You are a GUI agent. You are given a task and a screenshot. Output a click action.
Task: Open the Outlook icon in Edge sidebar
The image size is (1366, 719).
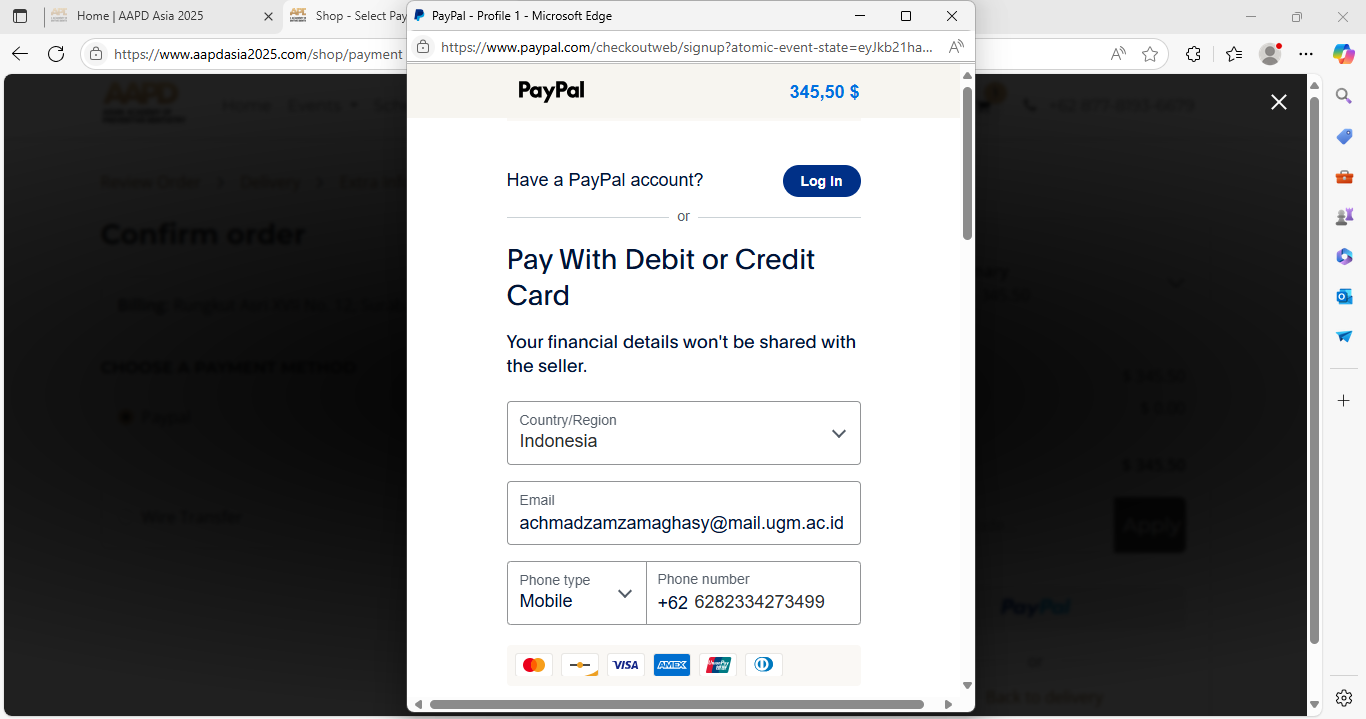[1344, 296]
